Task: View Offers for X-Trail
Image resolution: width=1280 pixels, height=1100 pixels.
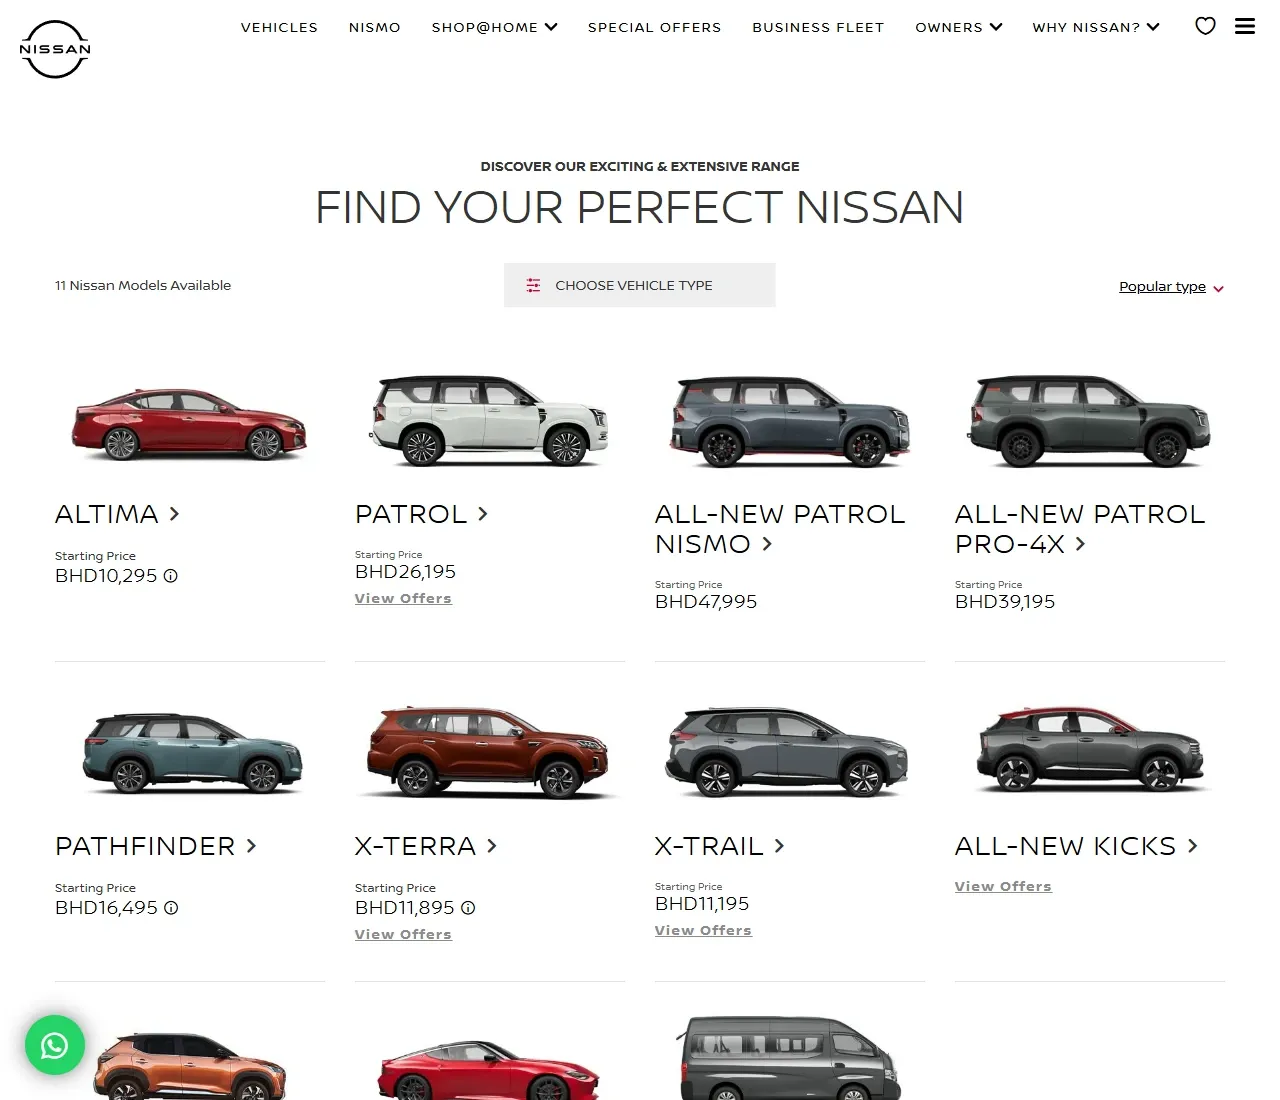Action: [703, 930]
